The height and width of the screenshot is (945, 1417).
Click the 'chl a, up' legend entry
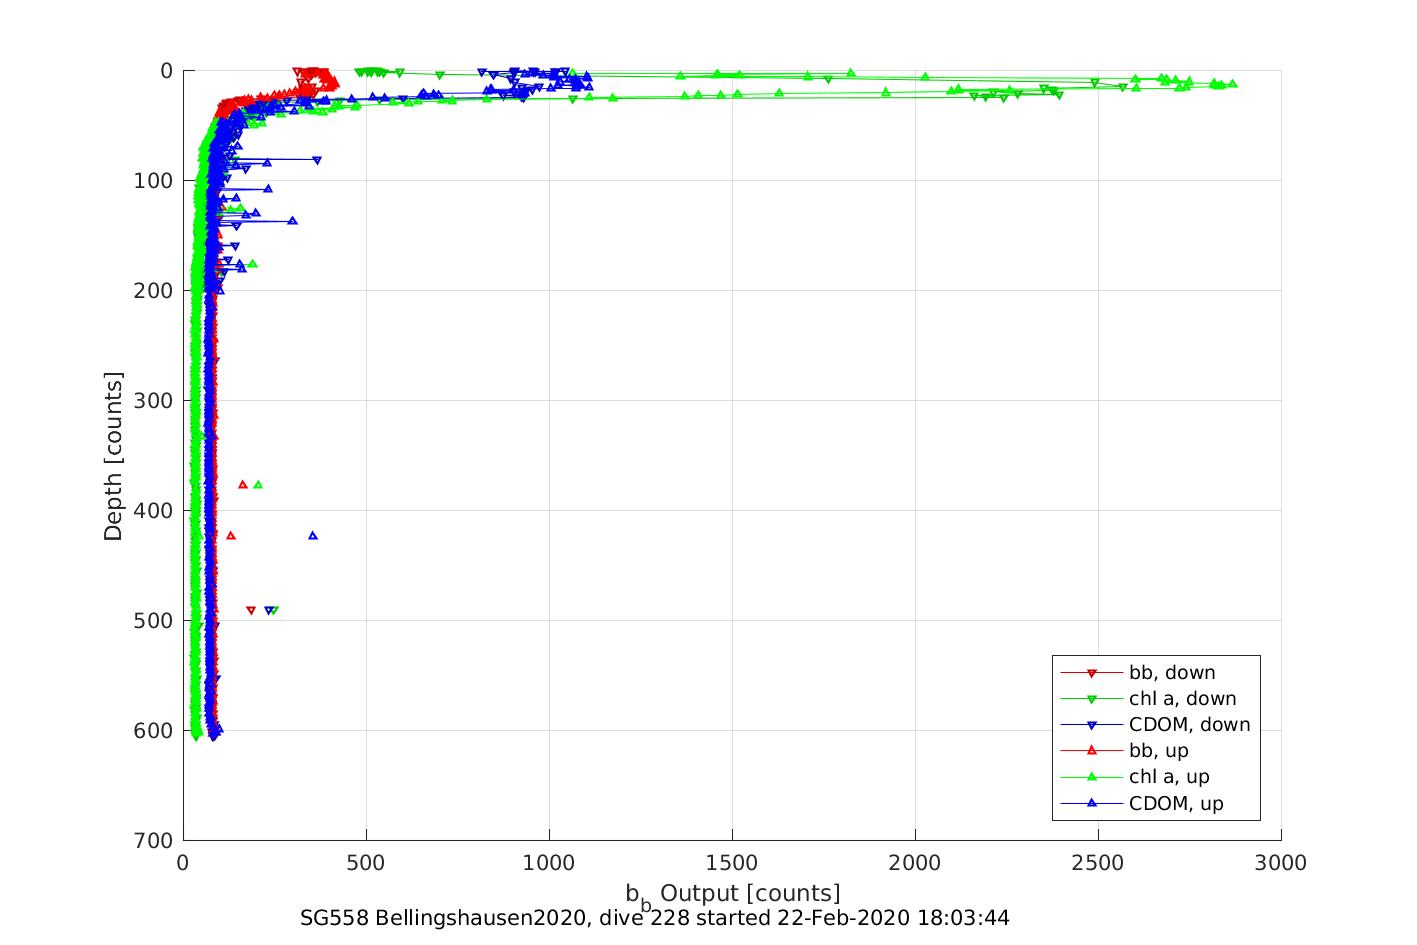pos(1135,777)
